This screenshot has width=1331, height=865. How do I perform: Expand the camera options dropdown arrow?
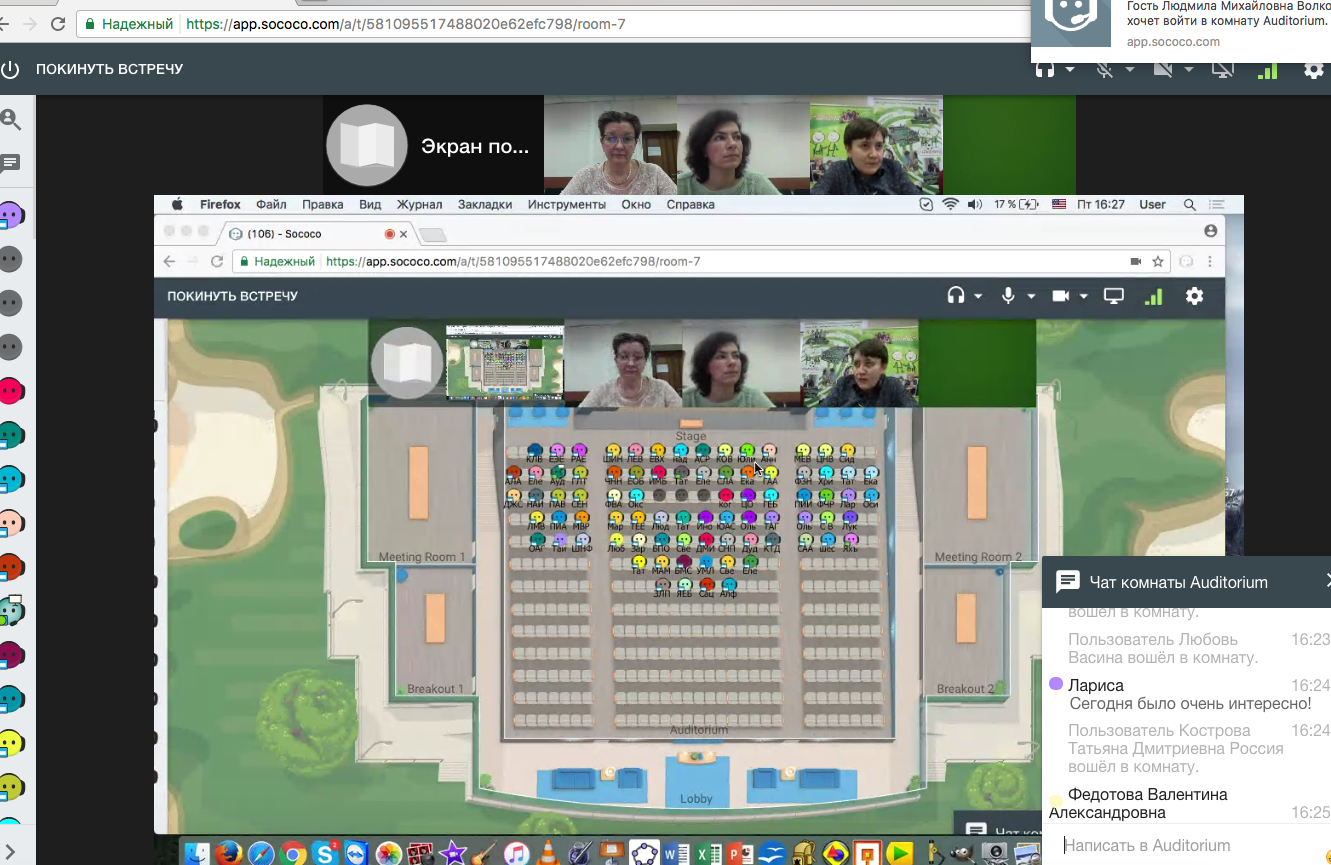click(1189, 70)
